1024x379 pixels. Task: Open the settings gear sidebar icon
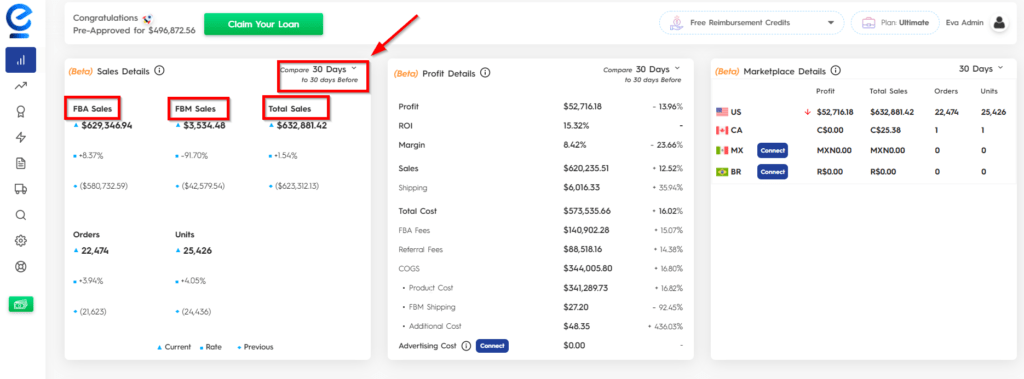pyautogui.click(x=20, y=240)
